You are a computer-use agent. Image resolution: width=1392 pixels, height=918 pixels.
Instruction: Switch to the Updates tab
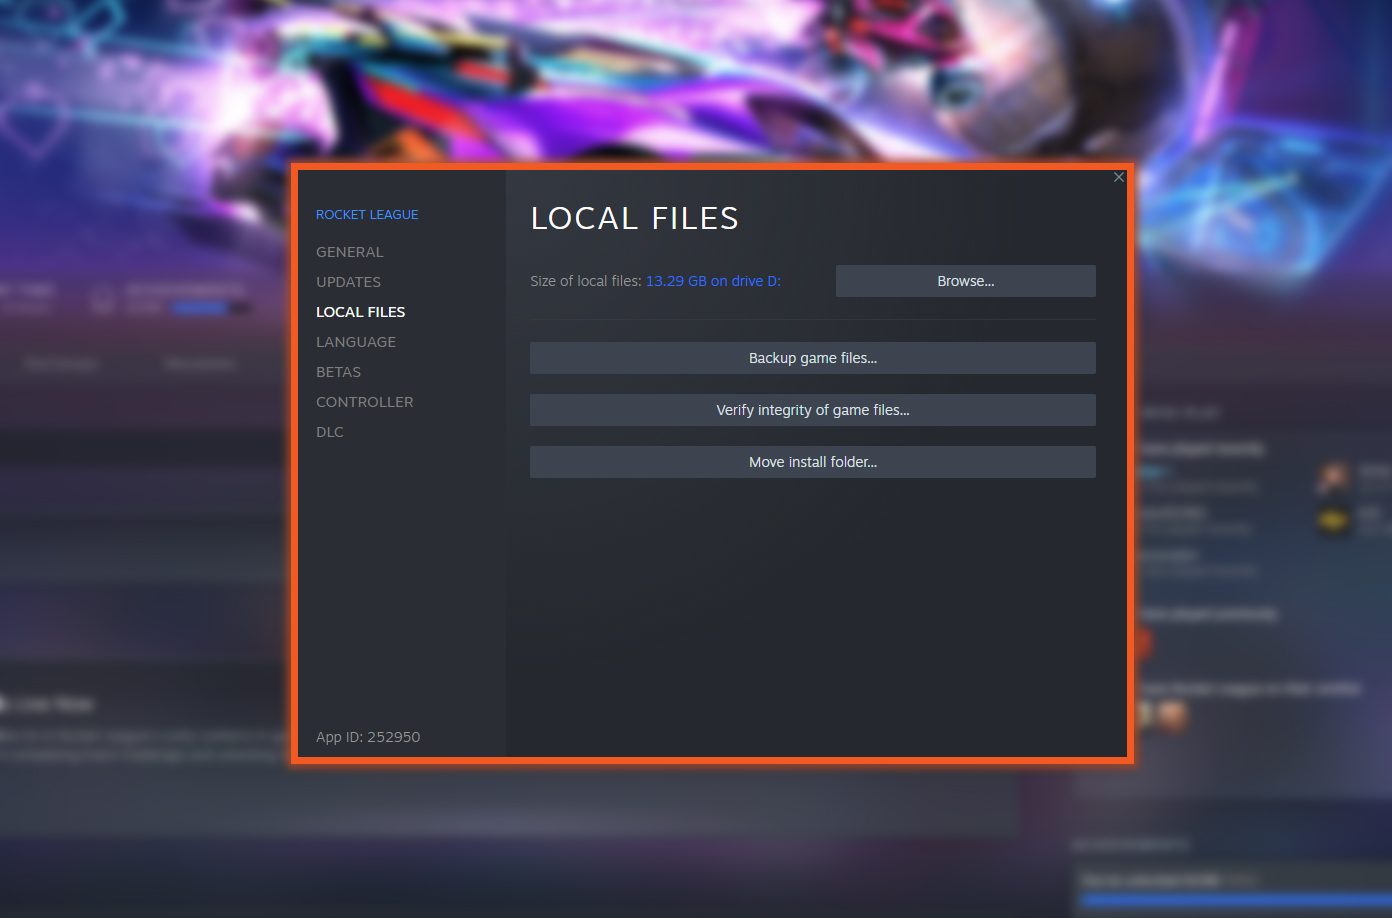(348, 282)
